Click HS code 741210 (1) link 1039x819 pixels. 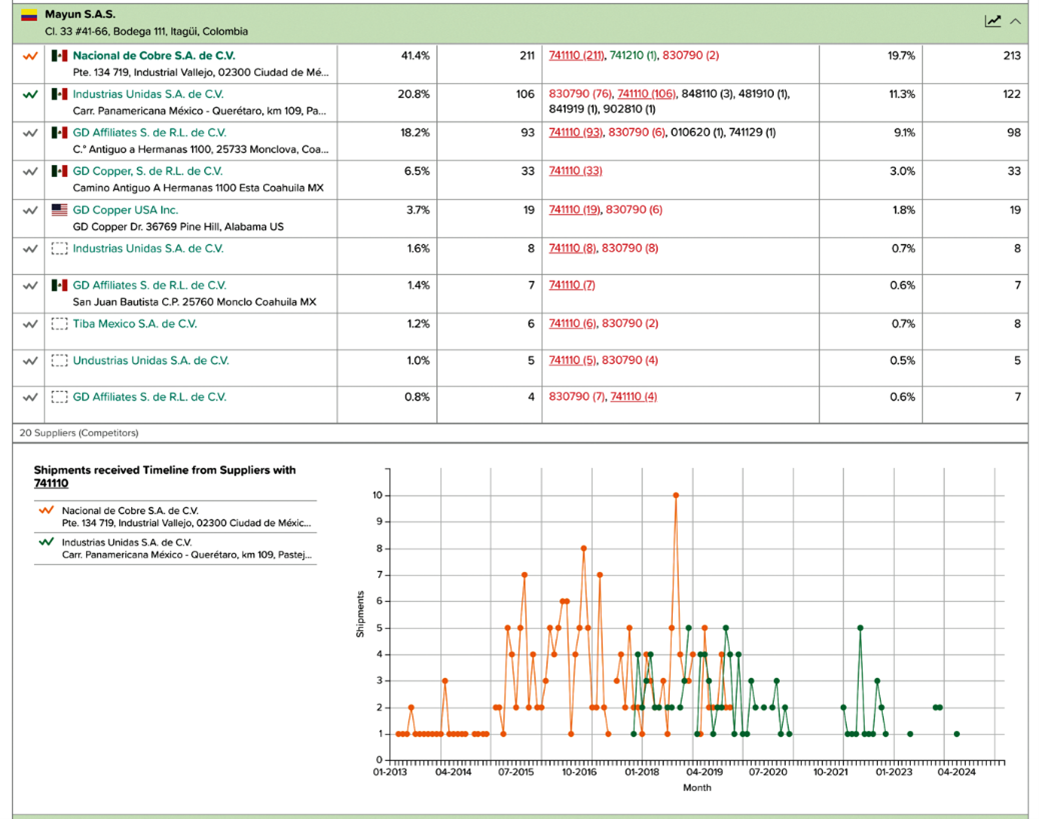coord(633,56)
